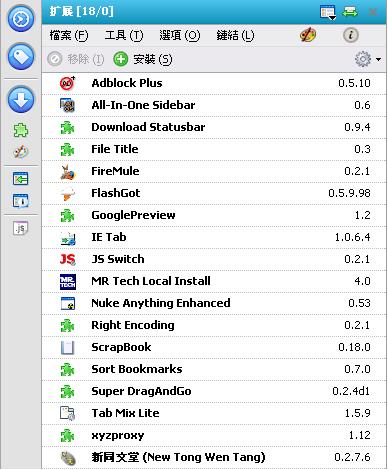Click version 1.0.6.4 of IE Tab

(x=353, y=237)
